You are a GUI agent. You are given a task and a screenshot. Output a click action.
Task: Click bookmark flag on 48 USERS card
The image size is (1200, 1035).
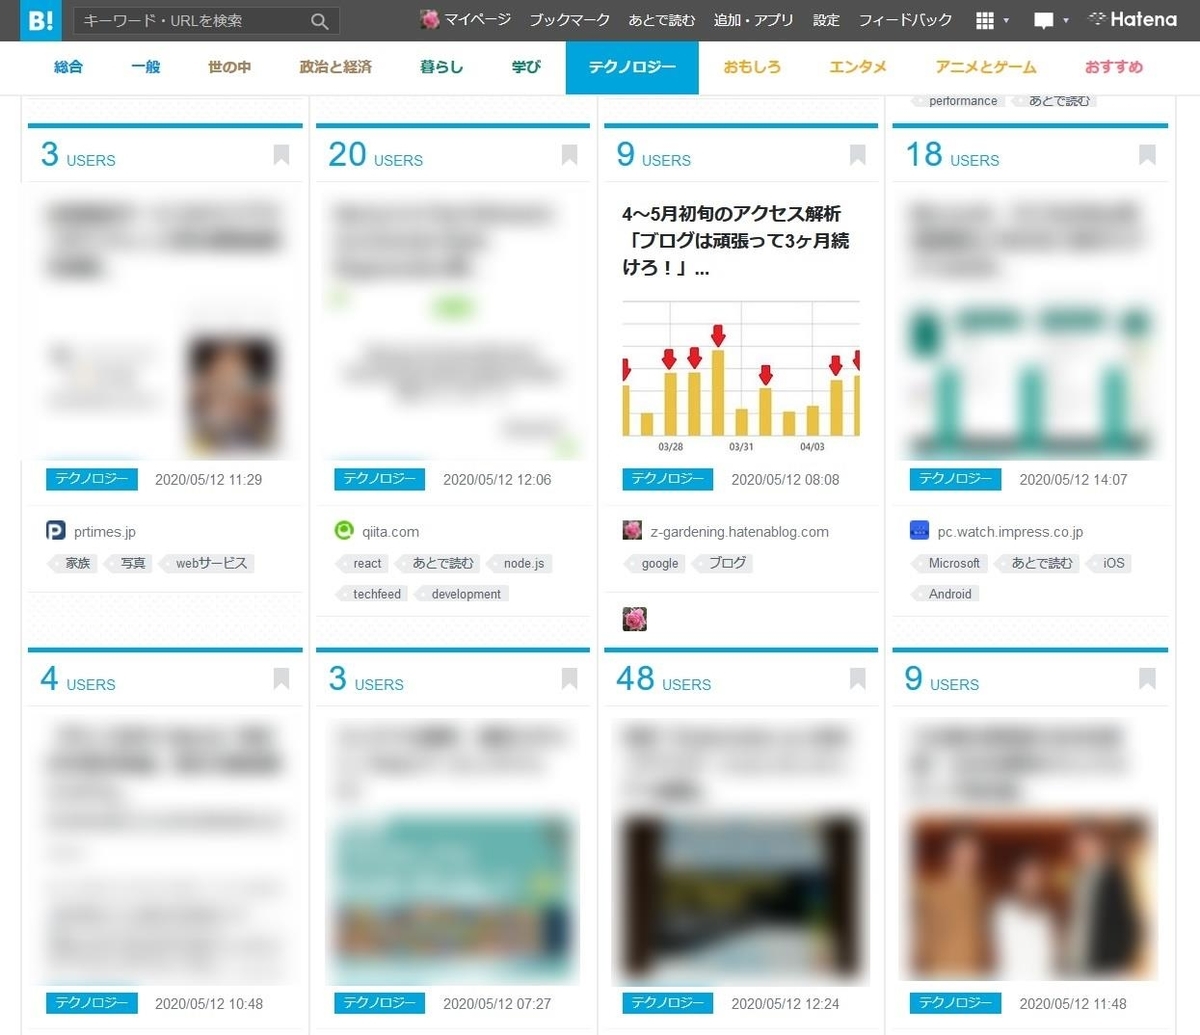(857, 679)
